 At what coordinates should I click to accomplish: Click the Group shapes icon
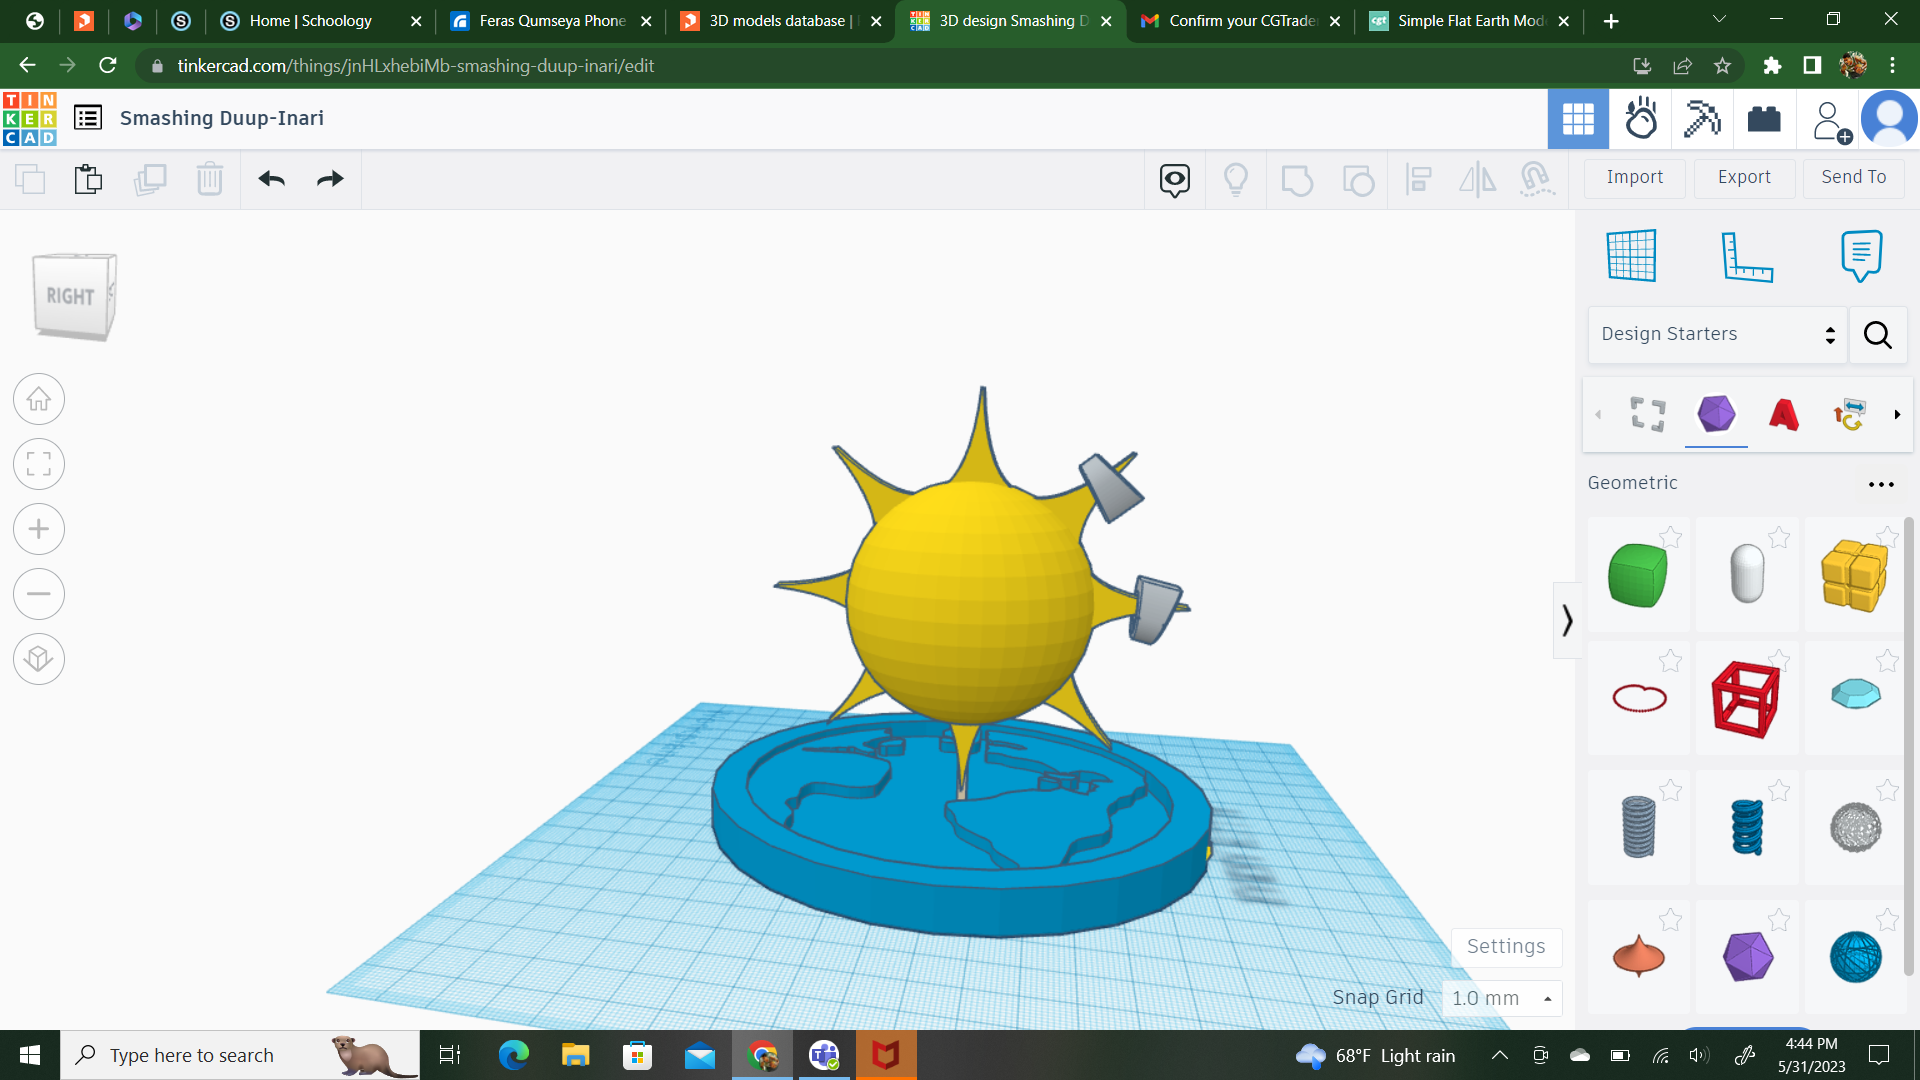point(1297,180)
